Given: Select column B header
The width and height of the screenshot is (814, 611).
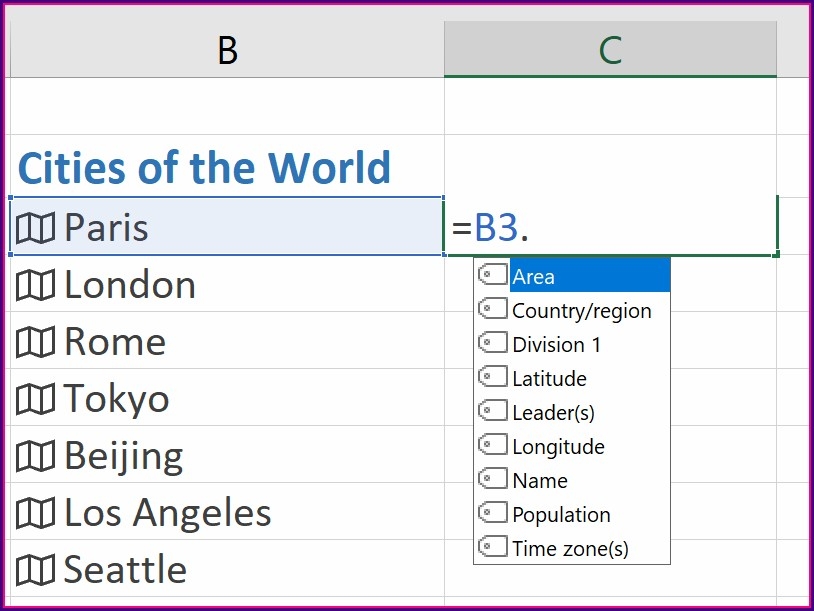Looking at the screenshot, I should point(227,50).
